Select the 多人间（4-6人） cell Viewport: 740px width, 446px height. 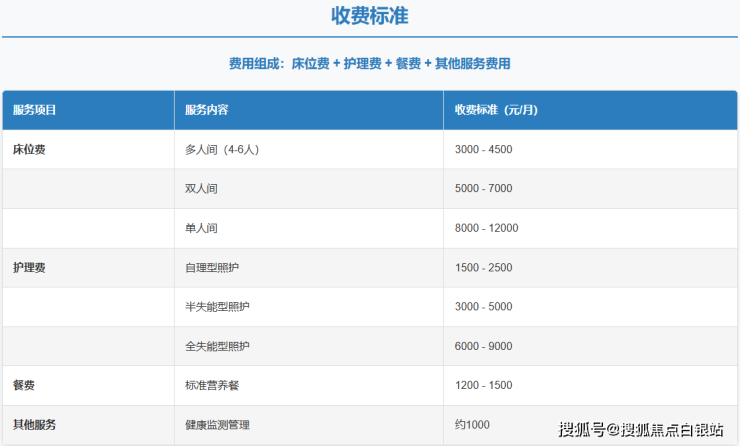222,149
